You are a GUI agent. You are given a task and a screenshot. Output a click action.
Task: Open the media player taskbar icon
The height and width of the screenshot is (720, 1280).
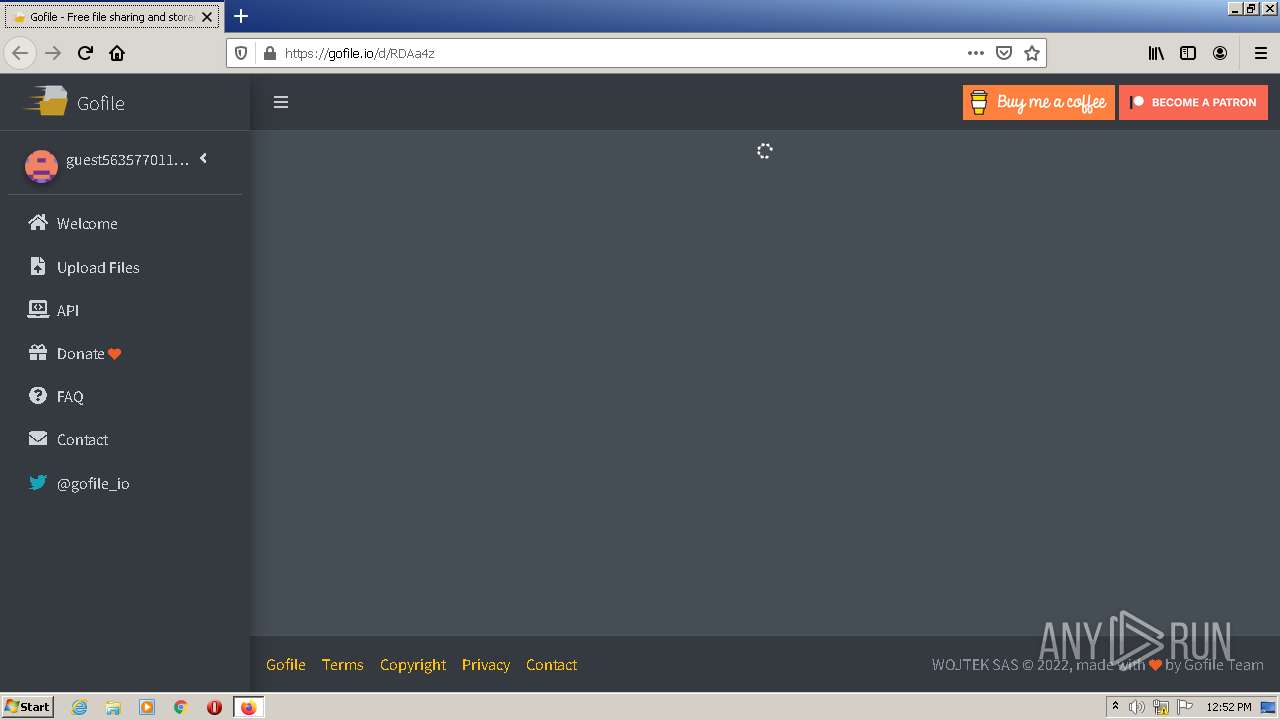click(147, 707)
